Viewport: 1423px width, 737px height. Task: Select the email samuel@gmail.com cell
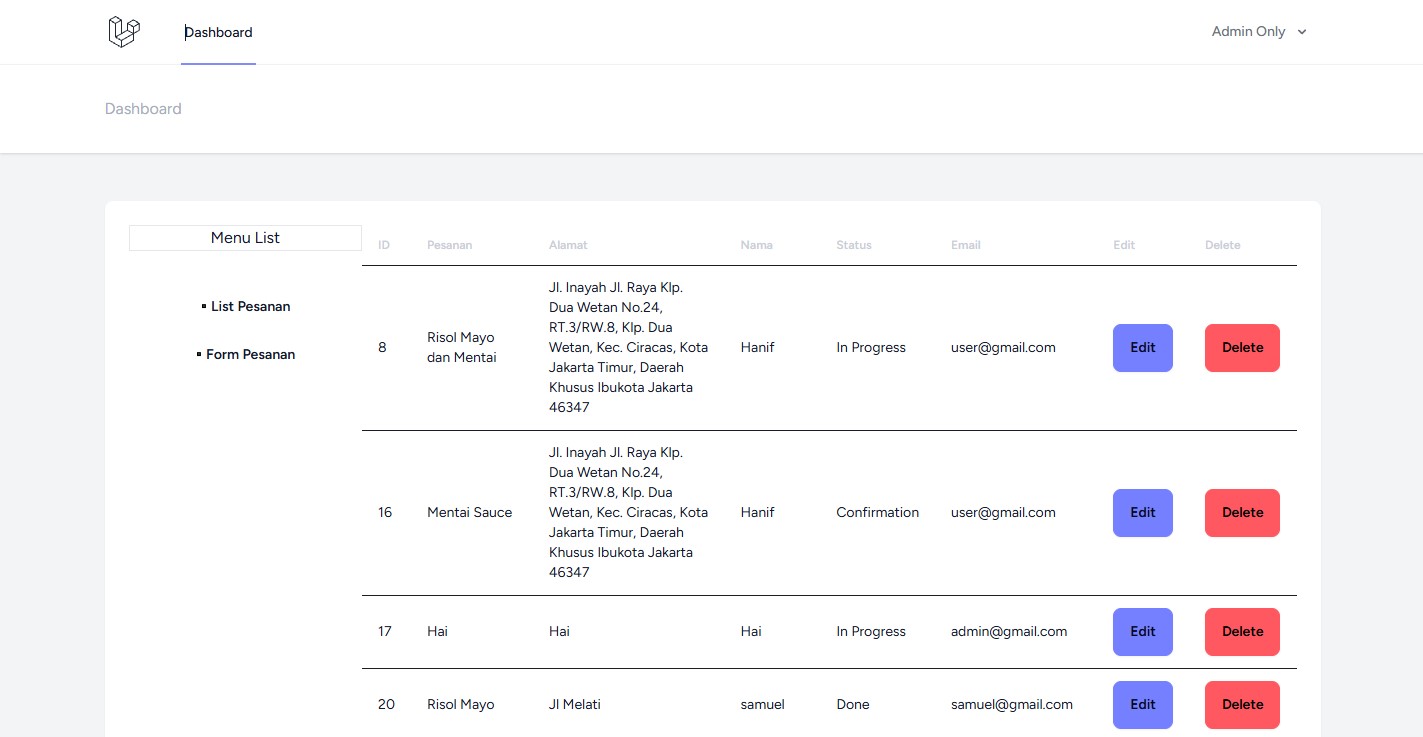tap(1011, 705)
